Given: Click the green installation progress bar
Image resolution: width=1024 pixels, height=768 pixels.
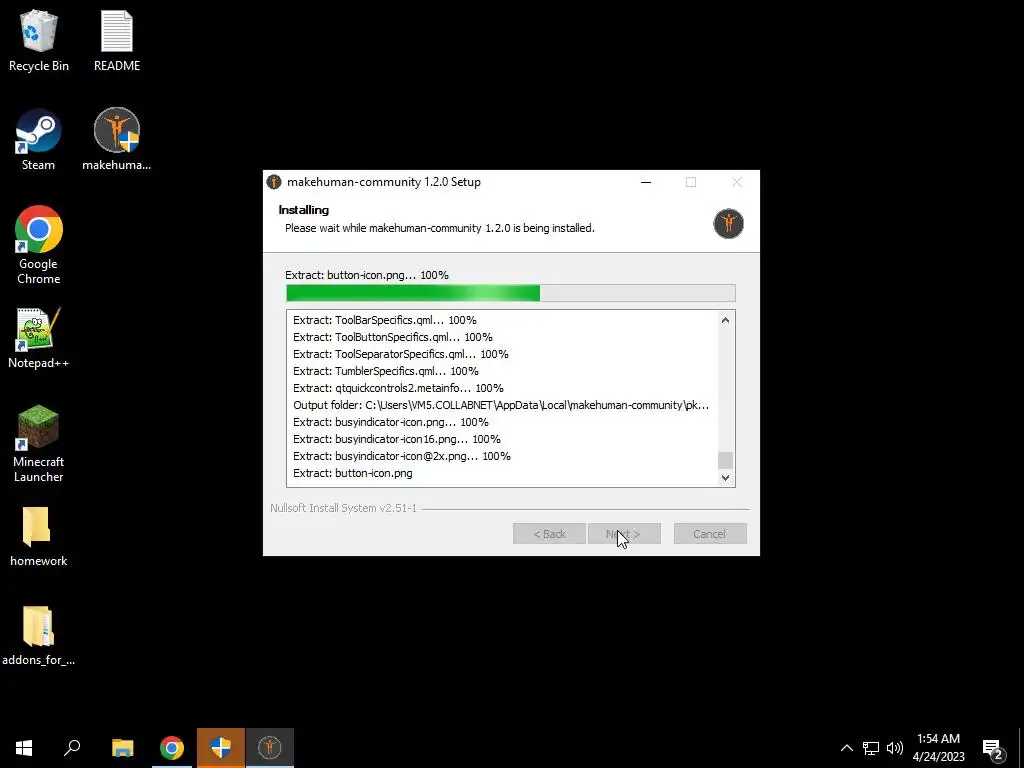Looking at the screenshot, I should [x=511, y=293].
